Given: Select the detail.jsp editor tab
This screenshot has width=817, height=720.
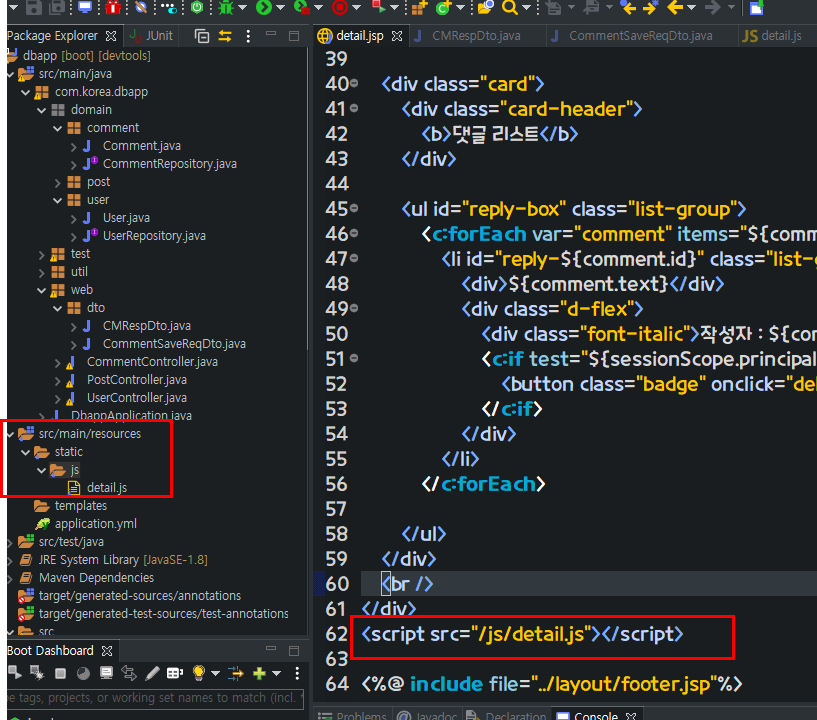Looking at the screenshot, I should coord(360,35).
